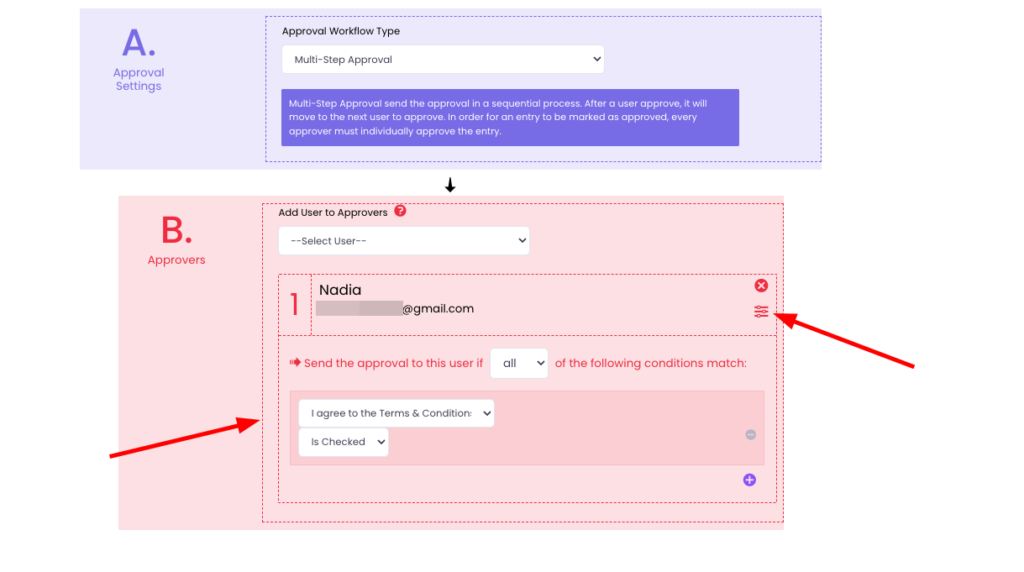Click approver step number 1
The width and height of the screenshot is (1024, 572).
294,304
